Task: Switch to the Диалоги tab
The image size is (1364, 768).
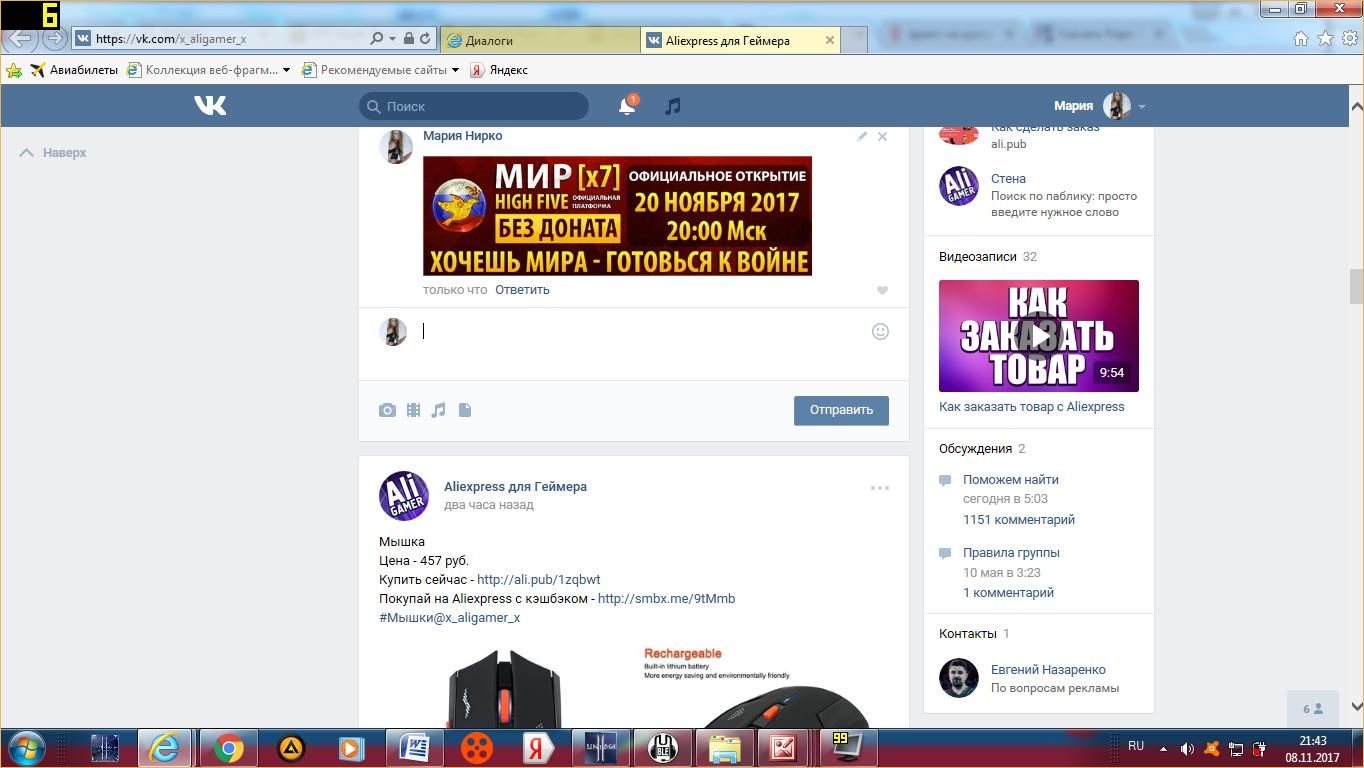Action: (x=540, y=40)
